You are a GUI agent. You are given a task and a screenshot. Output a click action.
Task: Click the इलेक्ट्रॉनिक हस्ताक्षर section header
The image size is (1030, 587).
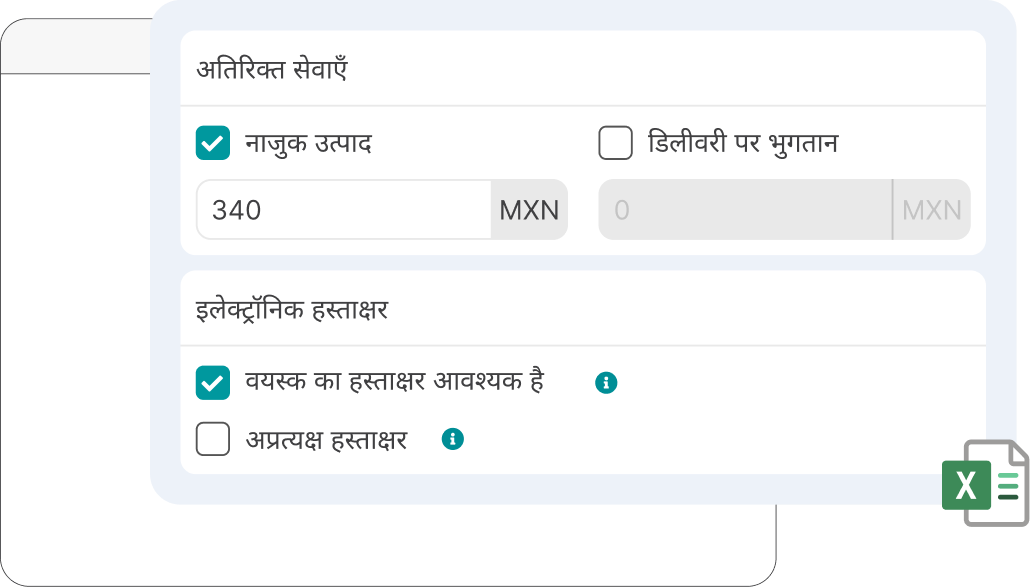292,309
